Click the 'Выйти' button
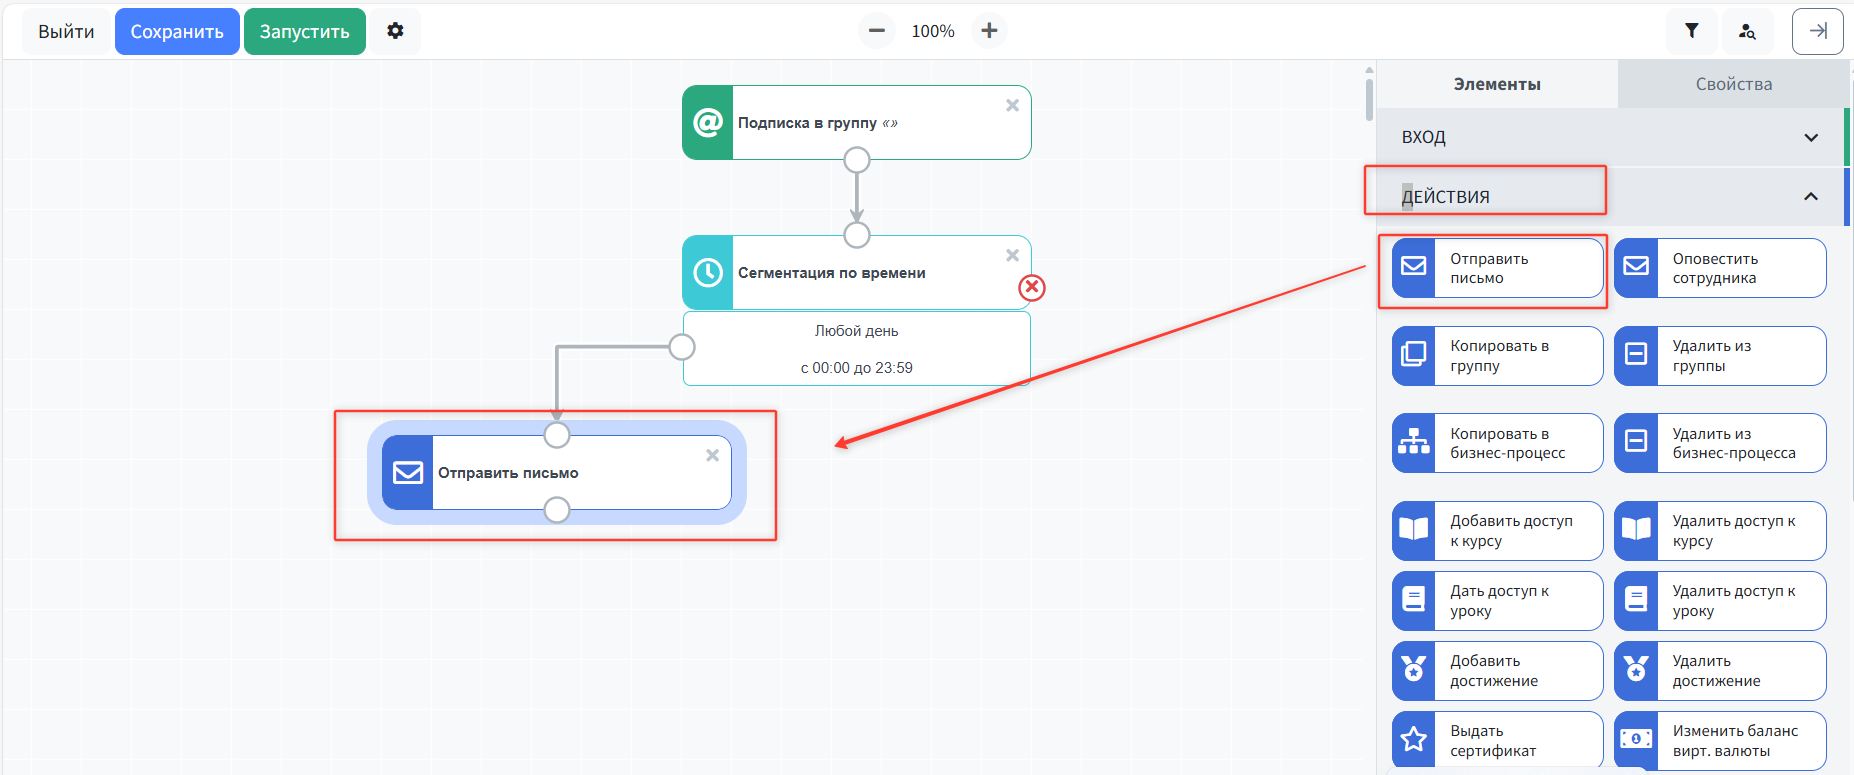This screenshot has width=1854, height=775. (x=66, y=31)
